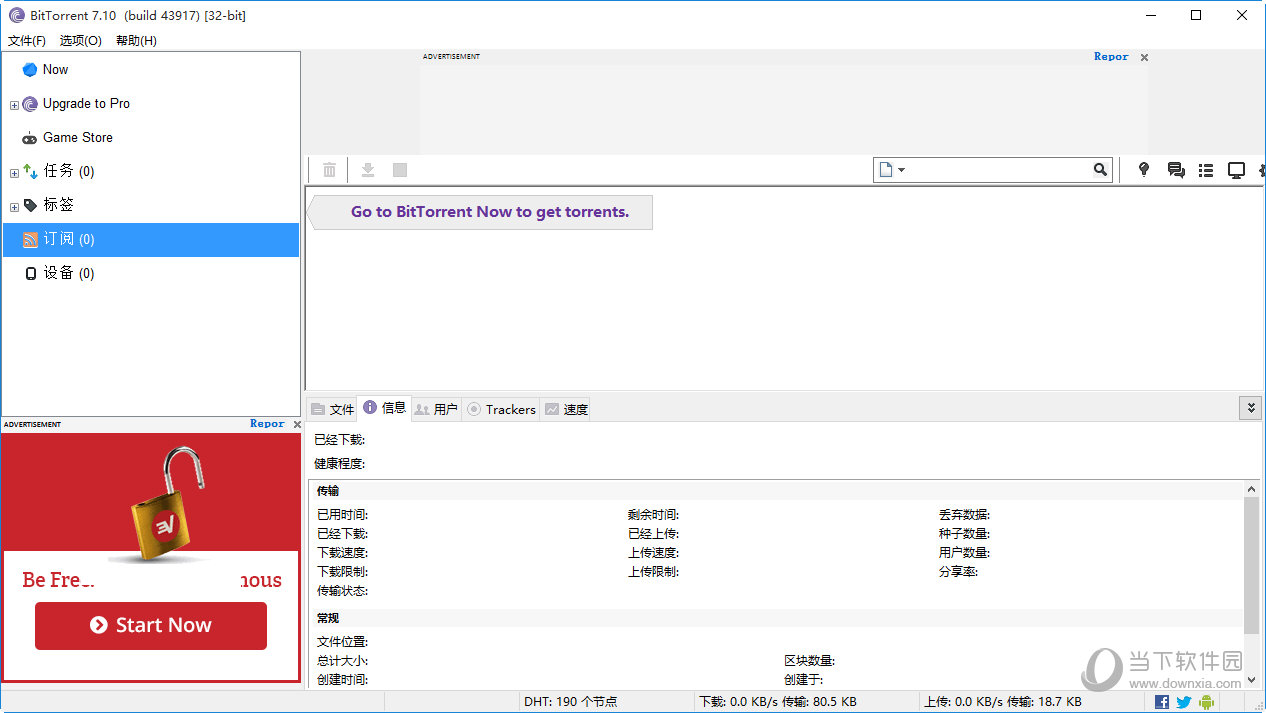Select 设备 (0) devices item
The width and height of the screenshot is (1266, 713).
151,273
